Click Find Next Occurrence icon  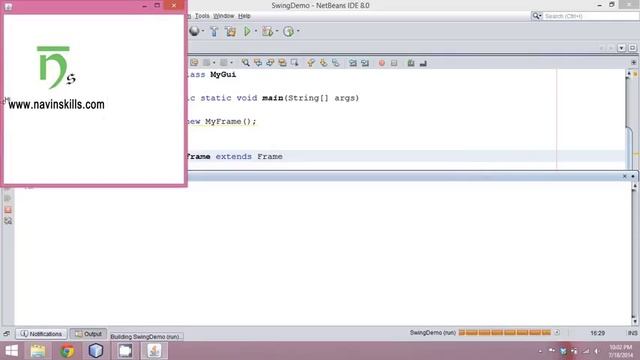click(270, 63)
